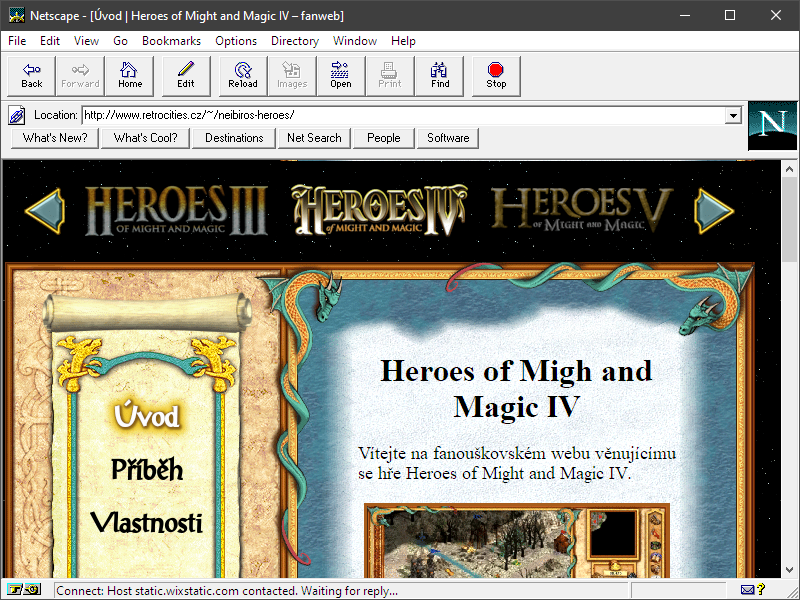The height and width of the screenshot is (600, 800).
Task: Click the security key icon in status bar
Action: point(25,590)
